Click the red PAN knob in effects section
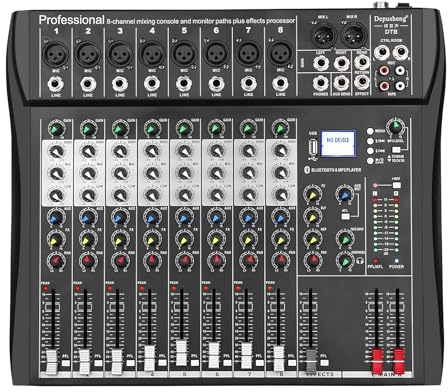The height and width of the screenshot is (392, 448). (x=313, y=260)
